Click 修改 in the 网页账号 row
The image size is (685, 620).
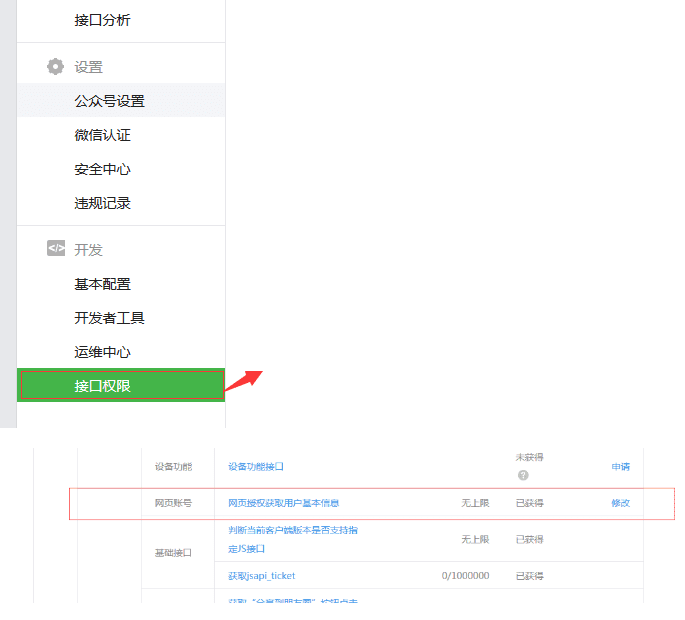coord(620,503)
